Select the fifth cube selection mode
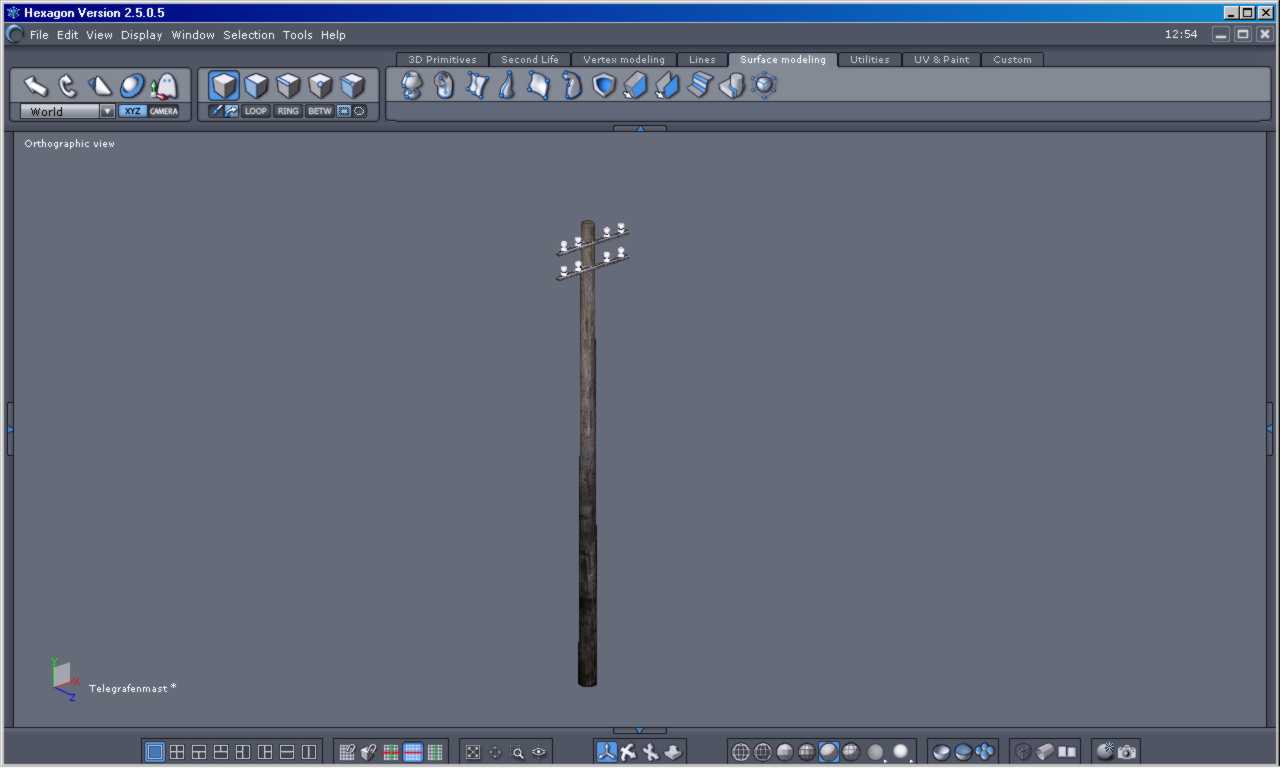Viewport: 1280px width, 768px height. [352, 86]
